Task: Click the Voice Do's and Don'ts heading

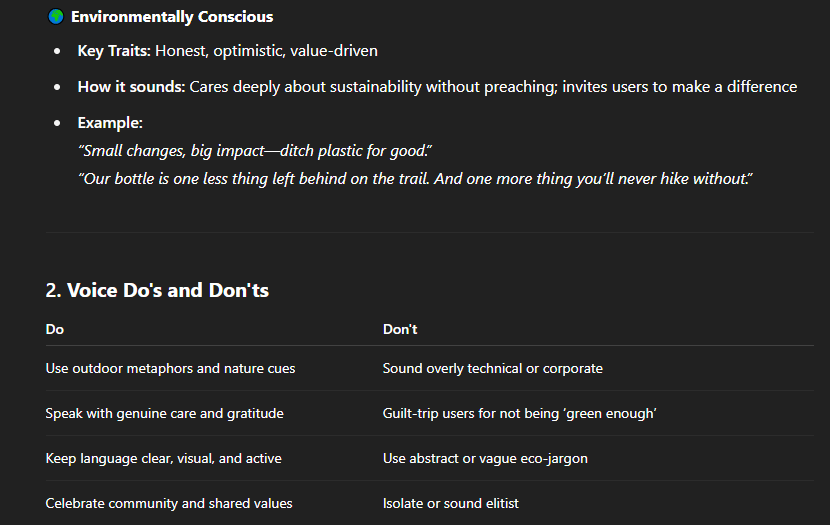Action: 157,291
